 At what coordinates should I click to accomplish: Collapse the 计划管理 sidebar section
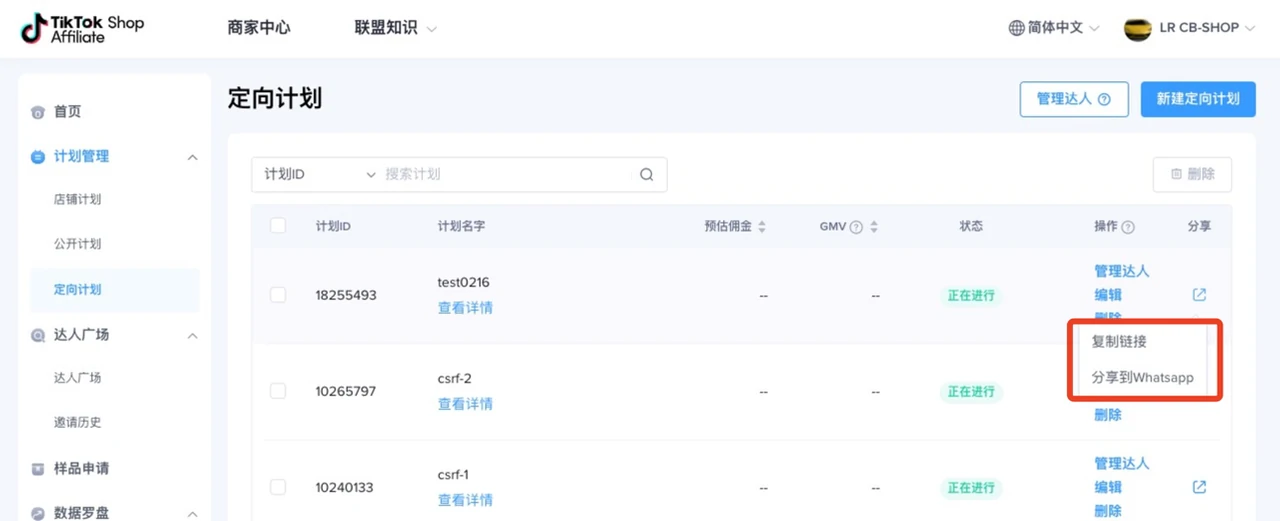(192, 157)
